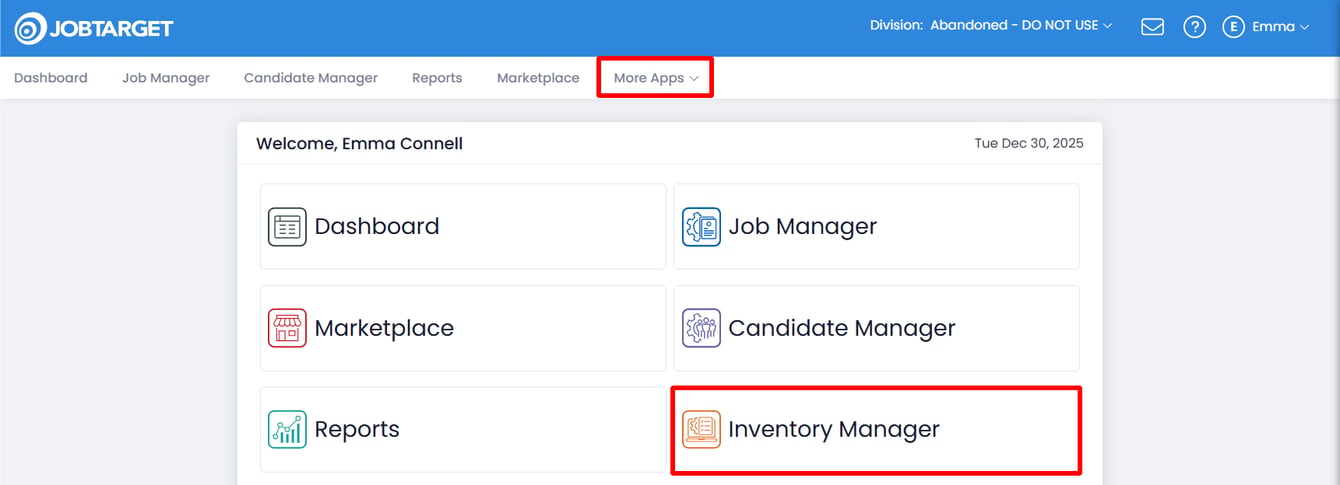
Task: Open the Marketplace tile
Action: coord(463,328)
